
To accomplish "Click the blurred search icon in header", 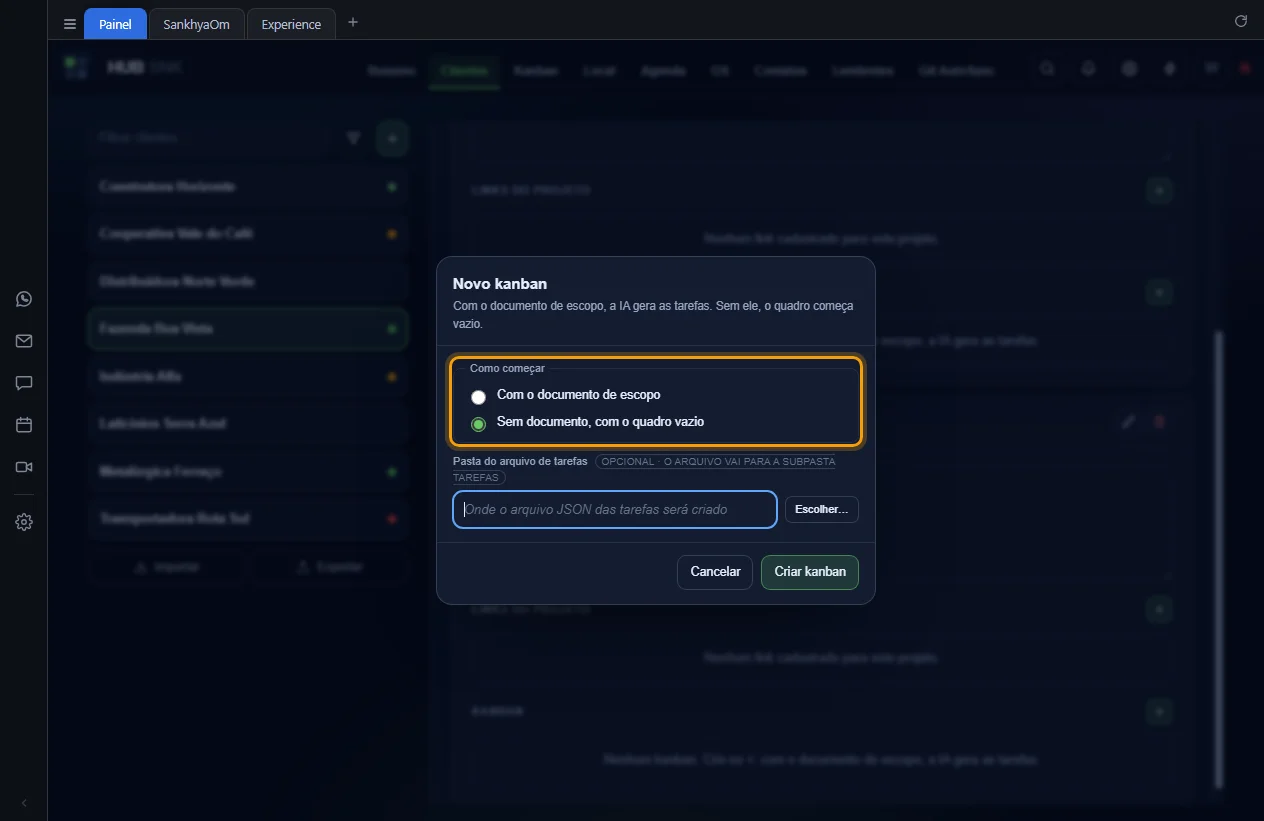I will (x=1047, y=69).
